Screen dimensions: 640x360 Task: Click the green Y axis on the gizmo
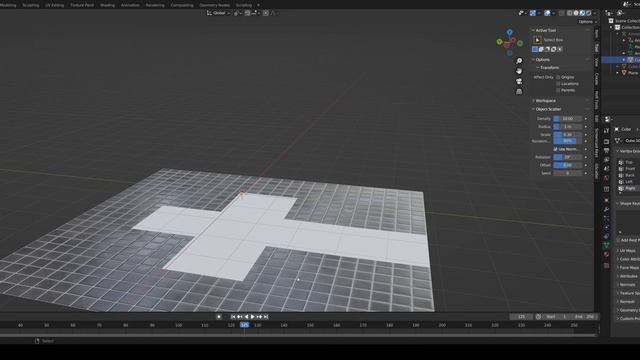[499, 41]
